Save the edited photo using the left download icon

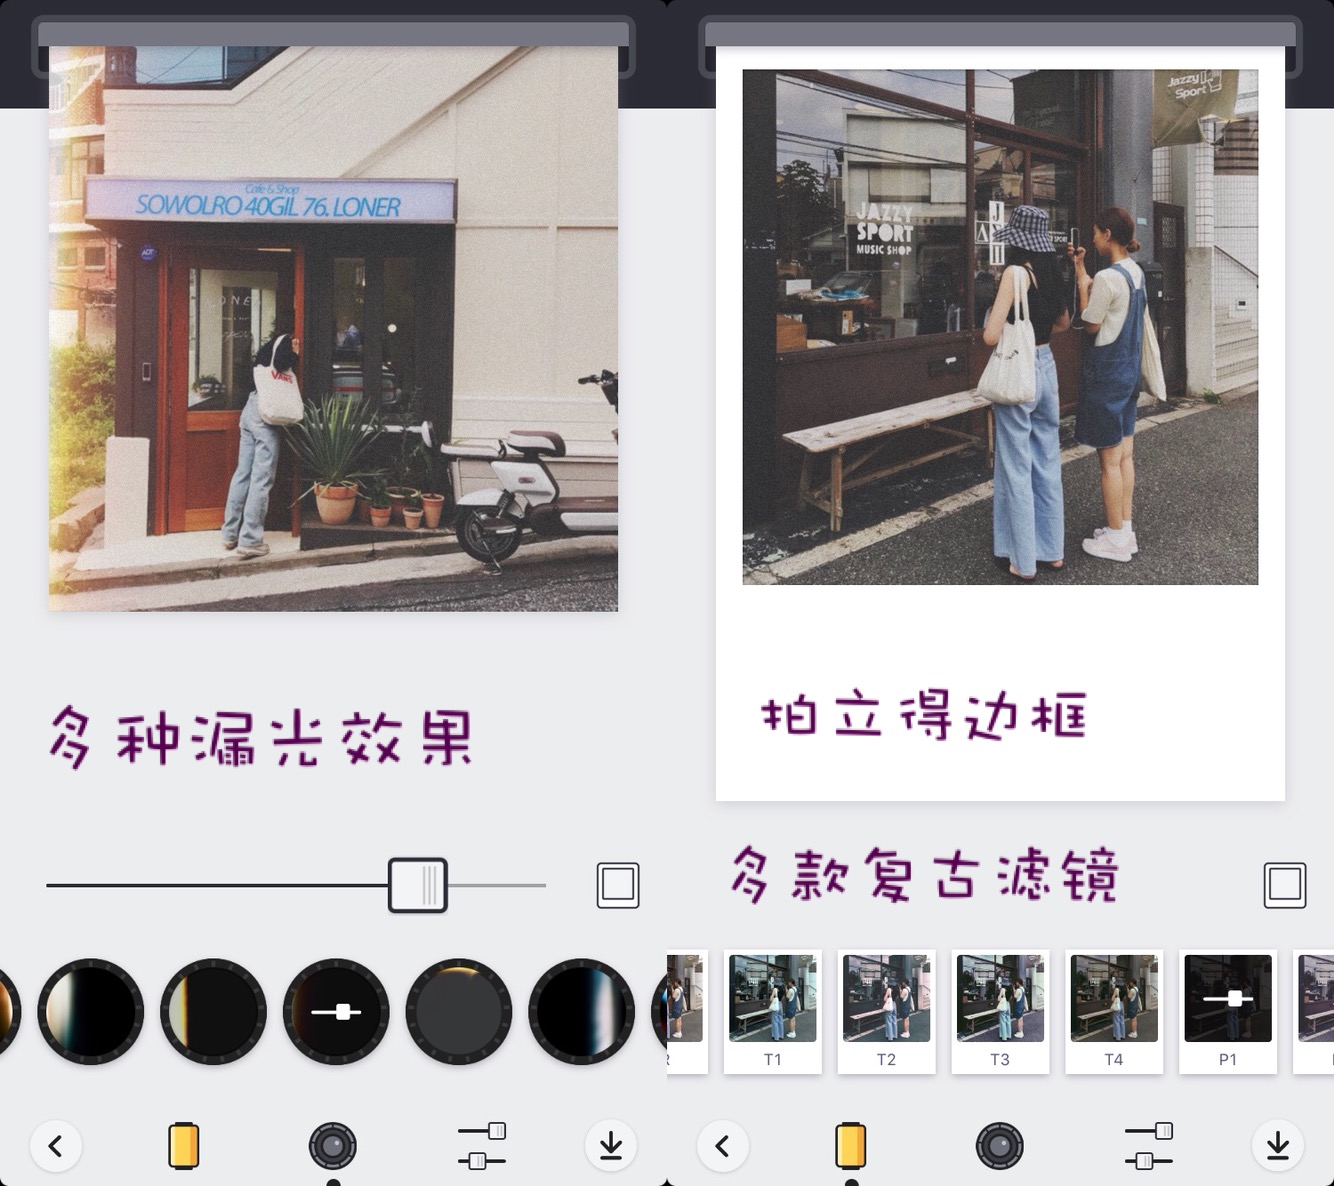610,1146
